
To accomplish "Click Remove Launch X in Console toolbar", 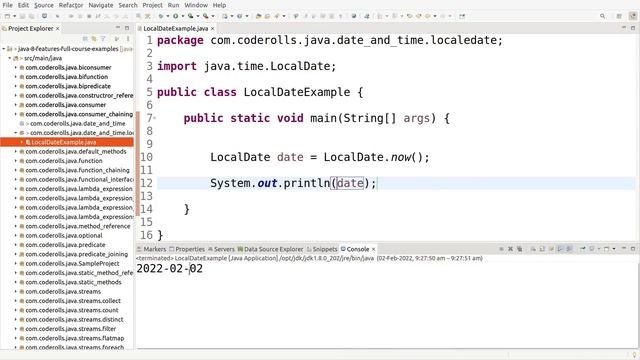I will [x=510, y=249].
